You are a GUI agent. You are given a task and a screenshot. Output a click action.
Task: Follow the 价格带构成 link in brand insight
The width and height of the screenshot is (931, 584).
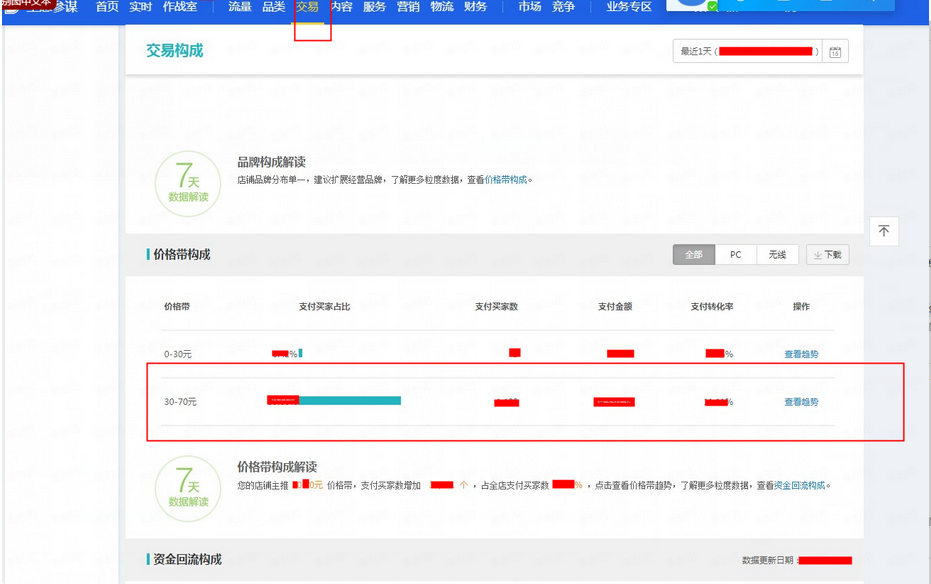pos(506,180)
